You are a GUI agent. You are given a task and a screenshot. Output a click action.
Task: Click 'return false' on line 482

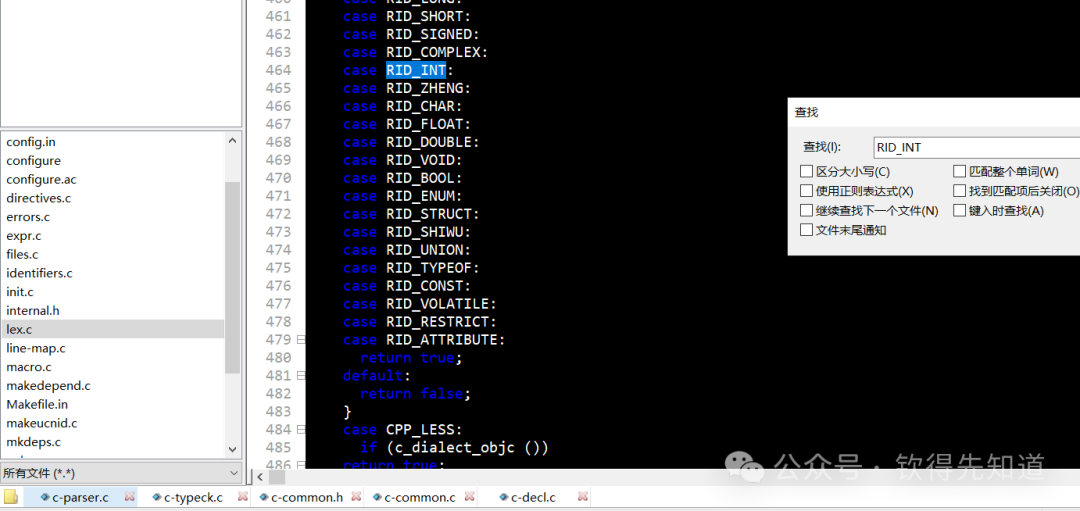tap(411, 393)
